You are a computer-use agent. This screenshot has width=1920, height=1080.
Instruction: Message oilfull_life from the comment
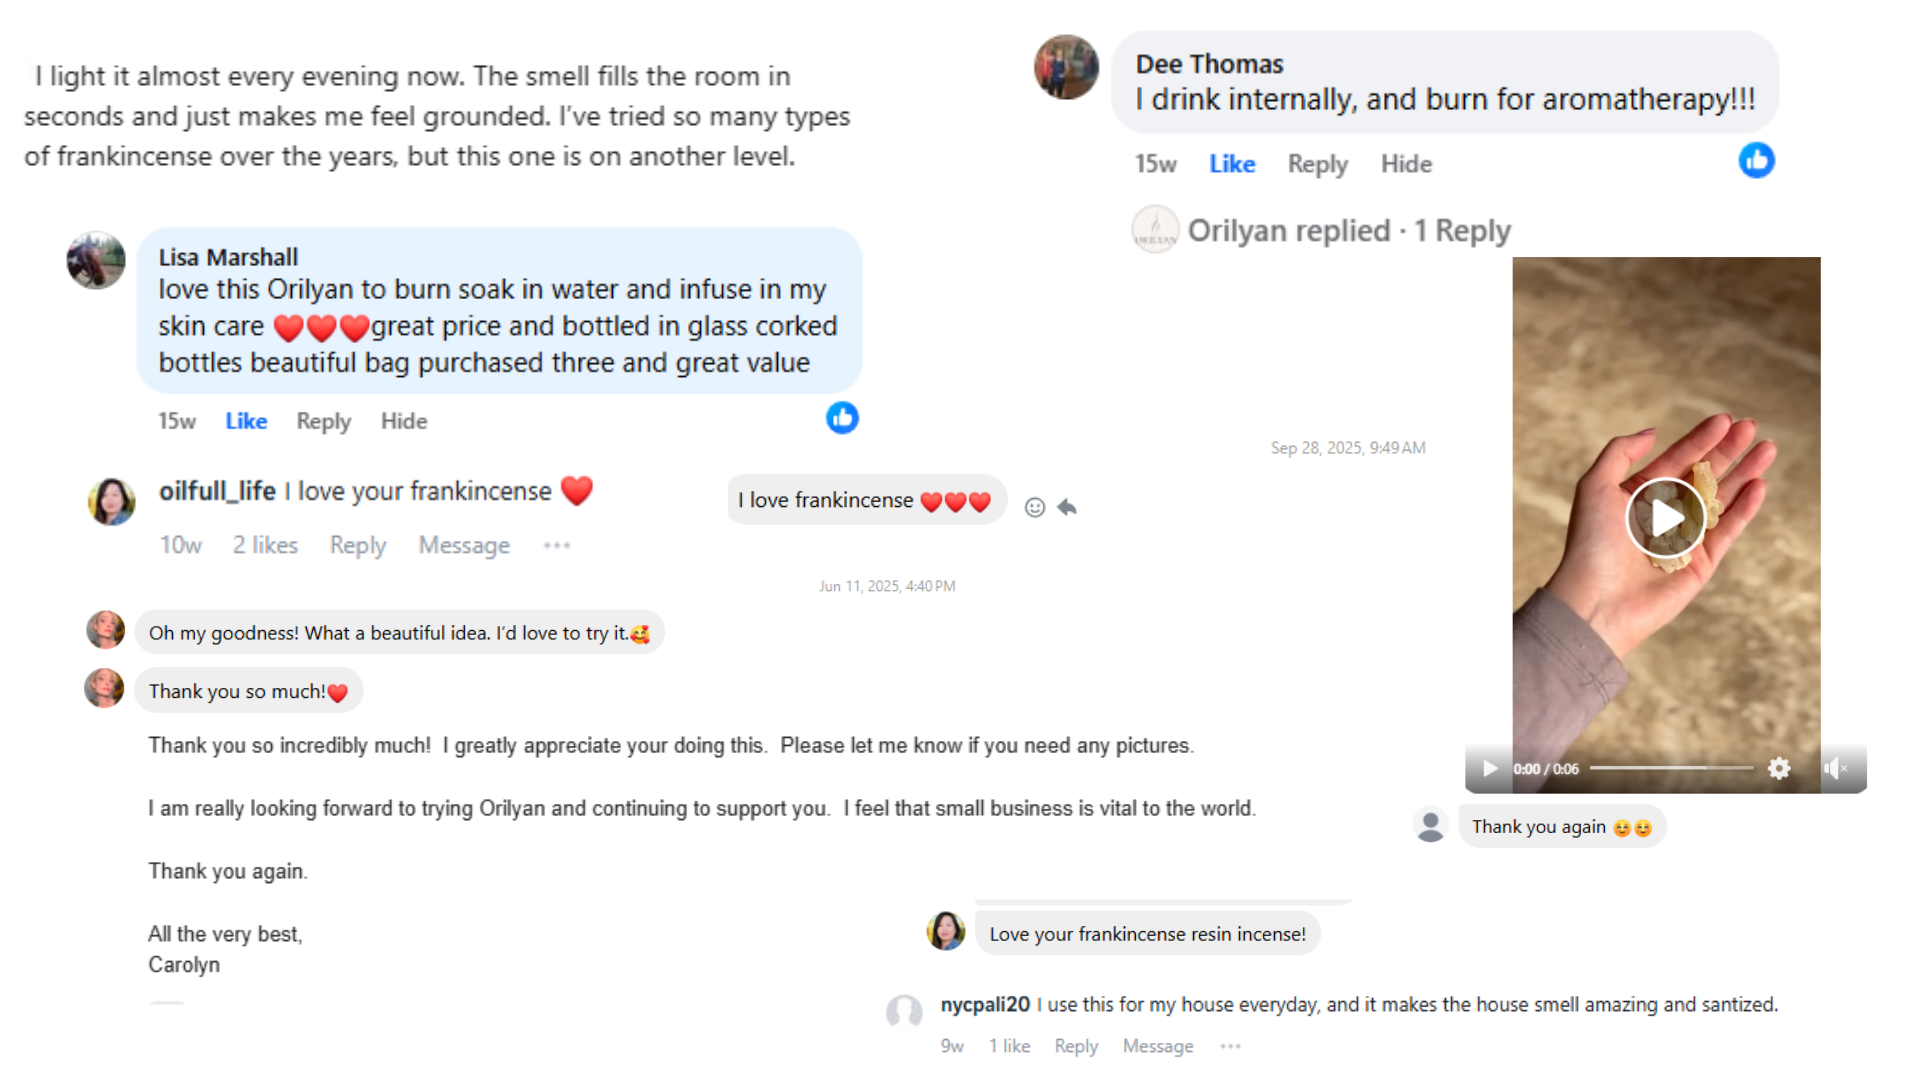pos(464,545)
